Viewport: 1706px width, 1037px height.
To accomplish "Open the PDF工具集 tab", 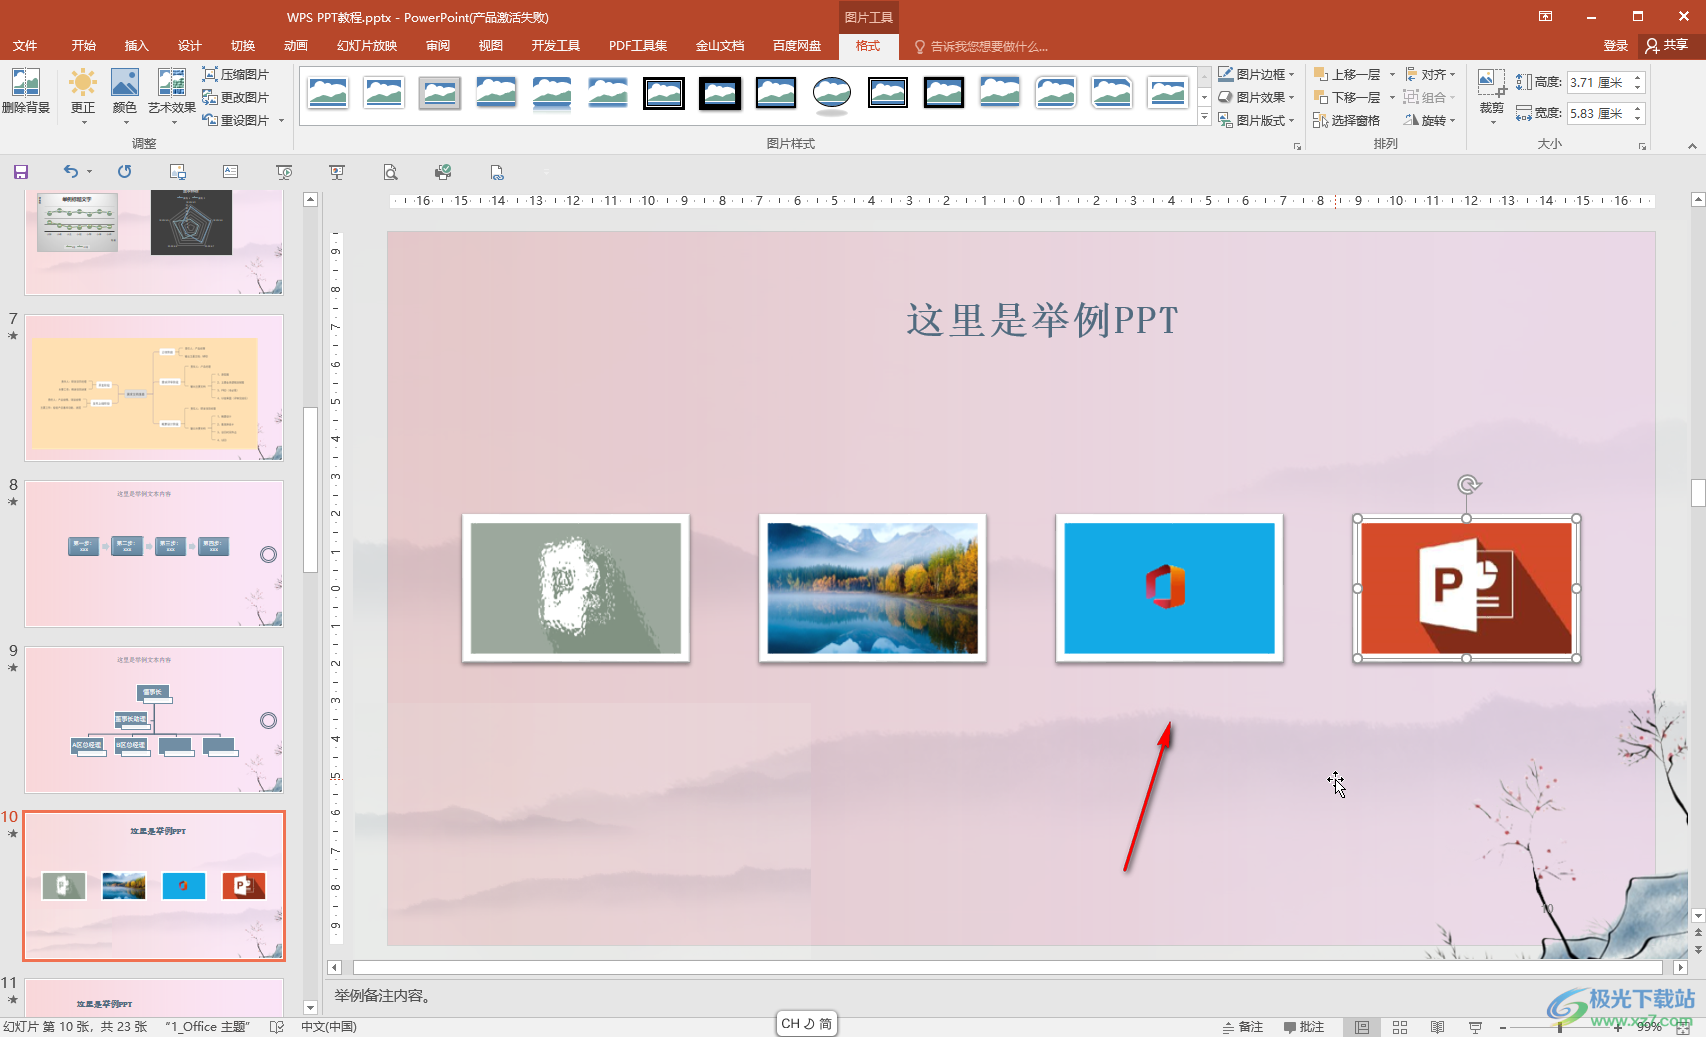I will (x=638, y=46).
